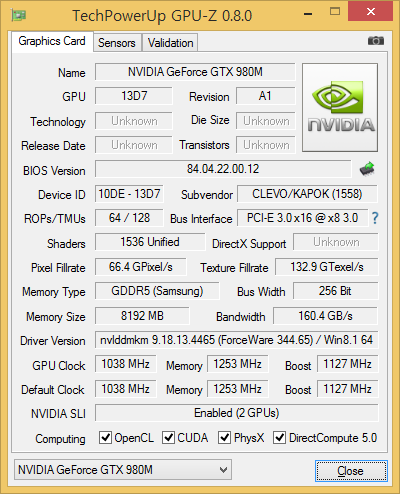400x494 pixels.
Task: Click the BIOS Version field
Action: tap(223, 169)
